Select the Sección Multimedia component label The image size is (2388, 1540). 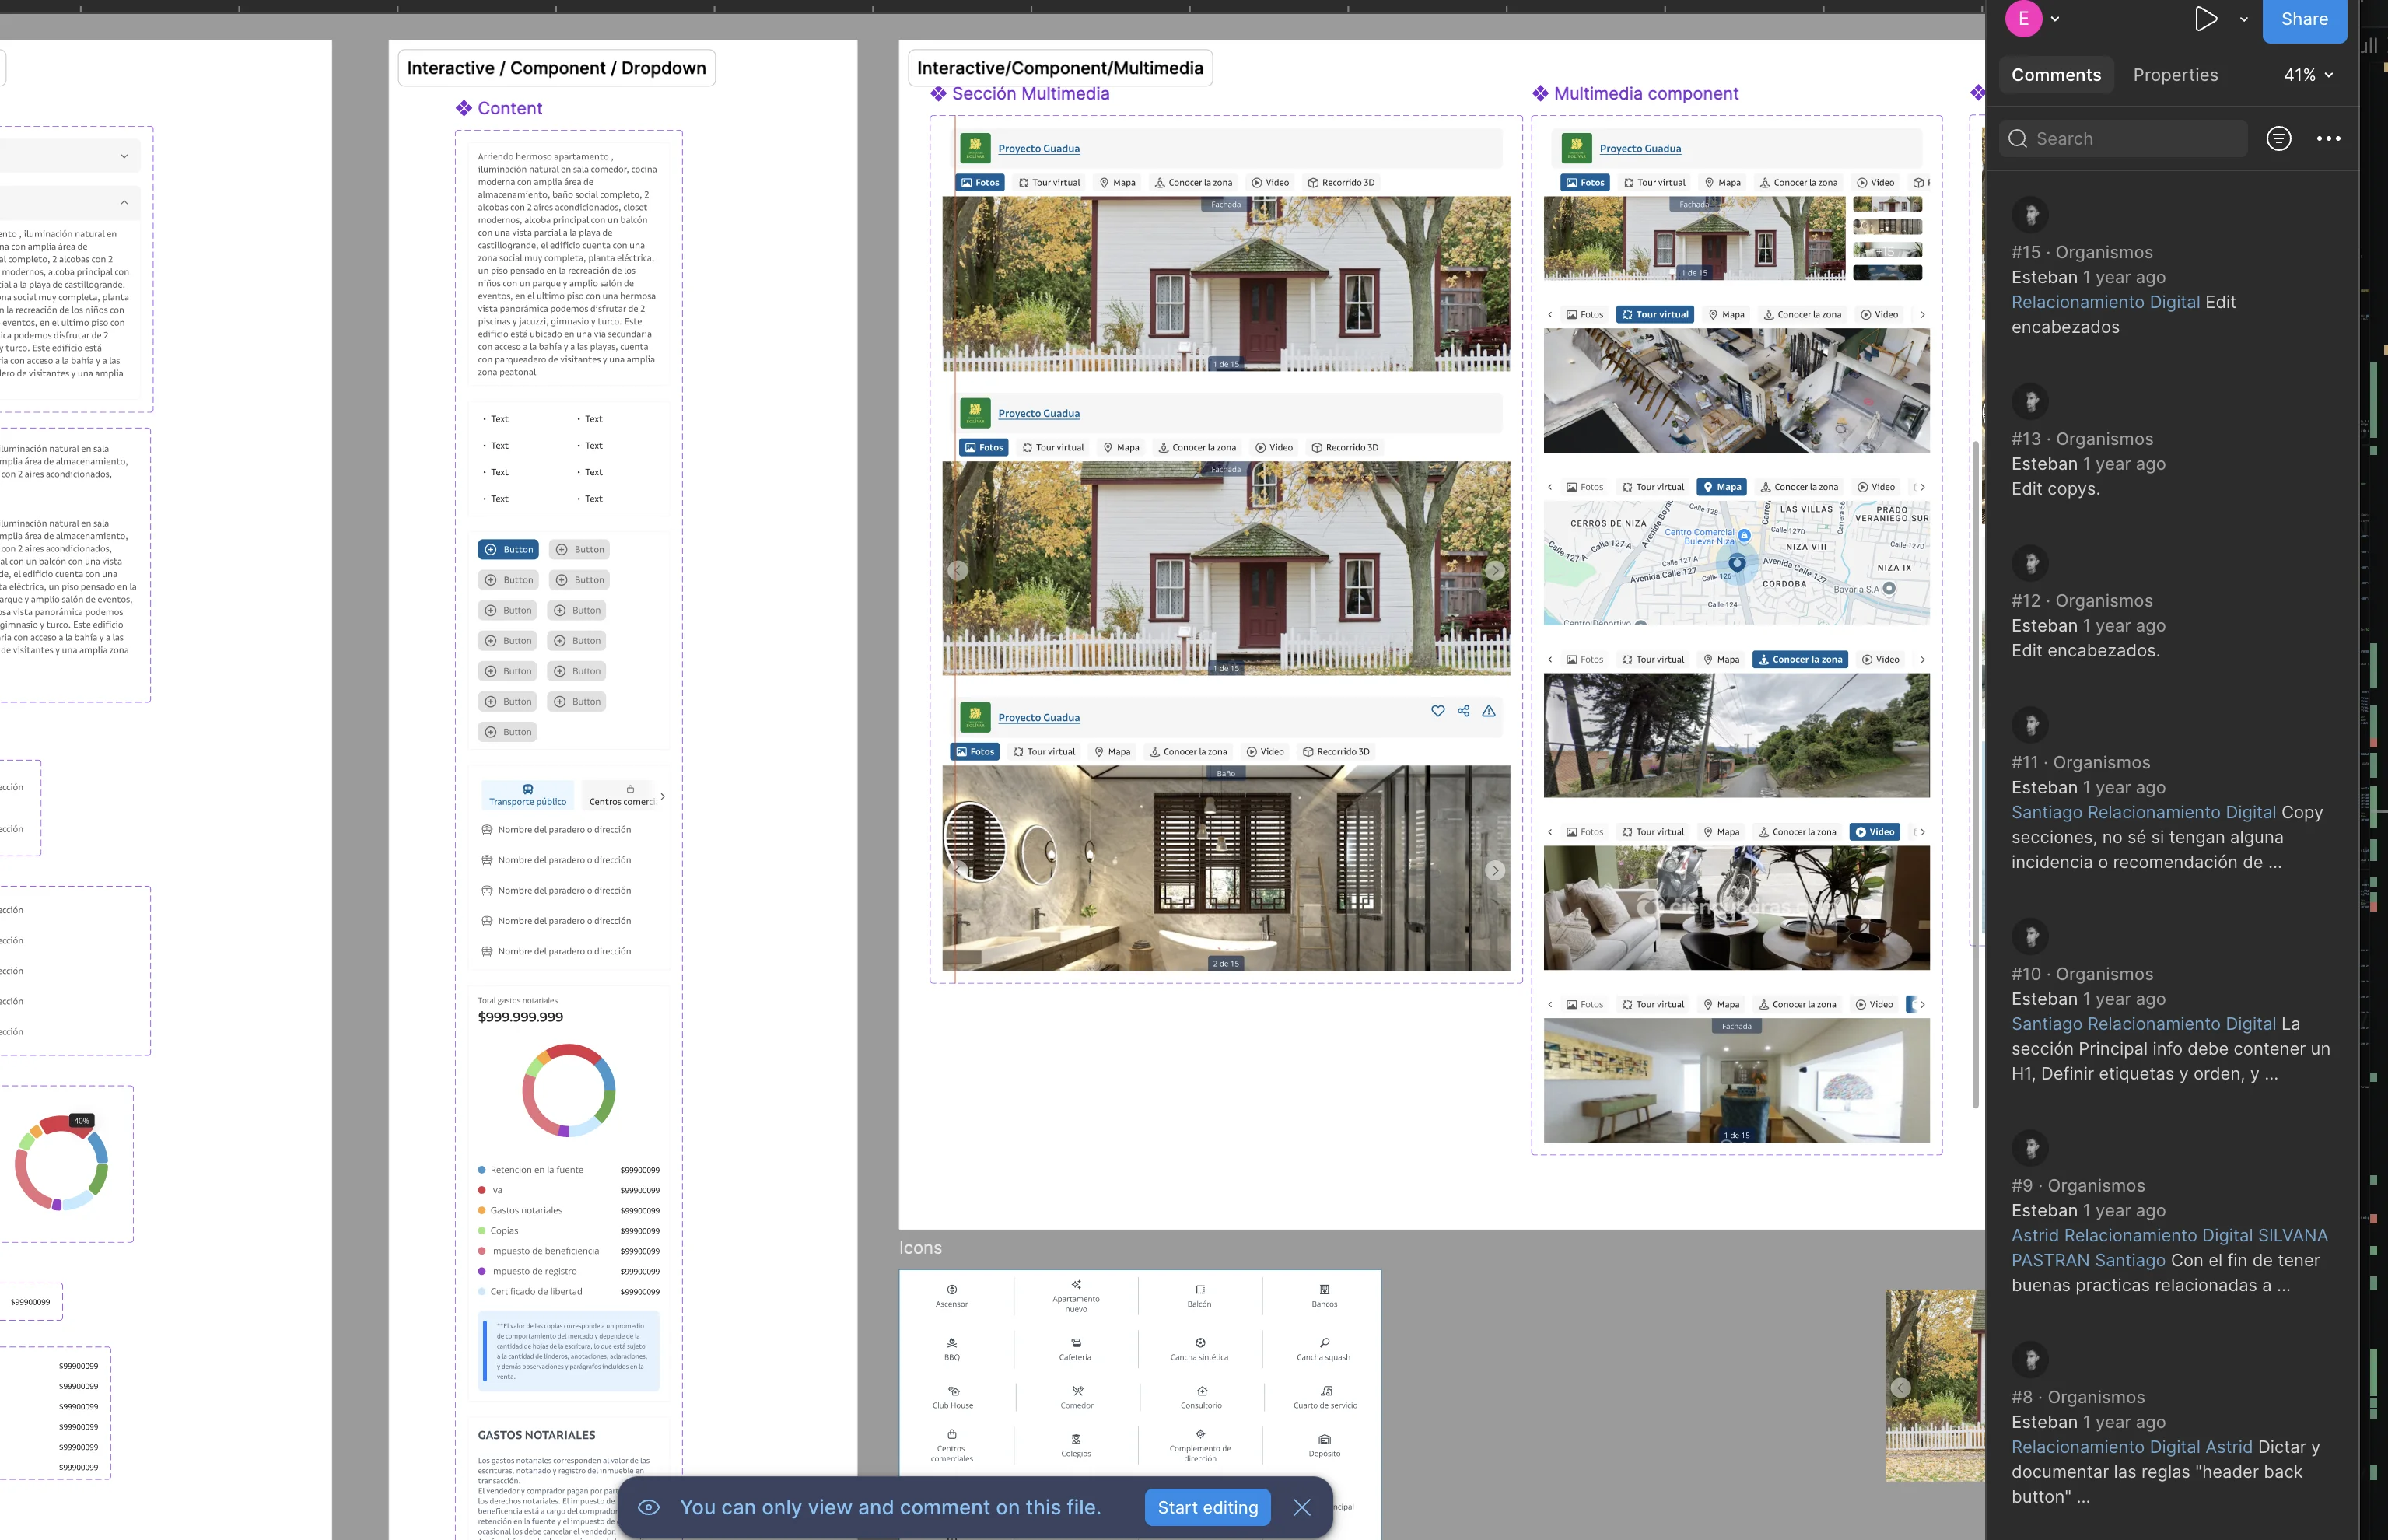[x=1020, y=93]
